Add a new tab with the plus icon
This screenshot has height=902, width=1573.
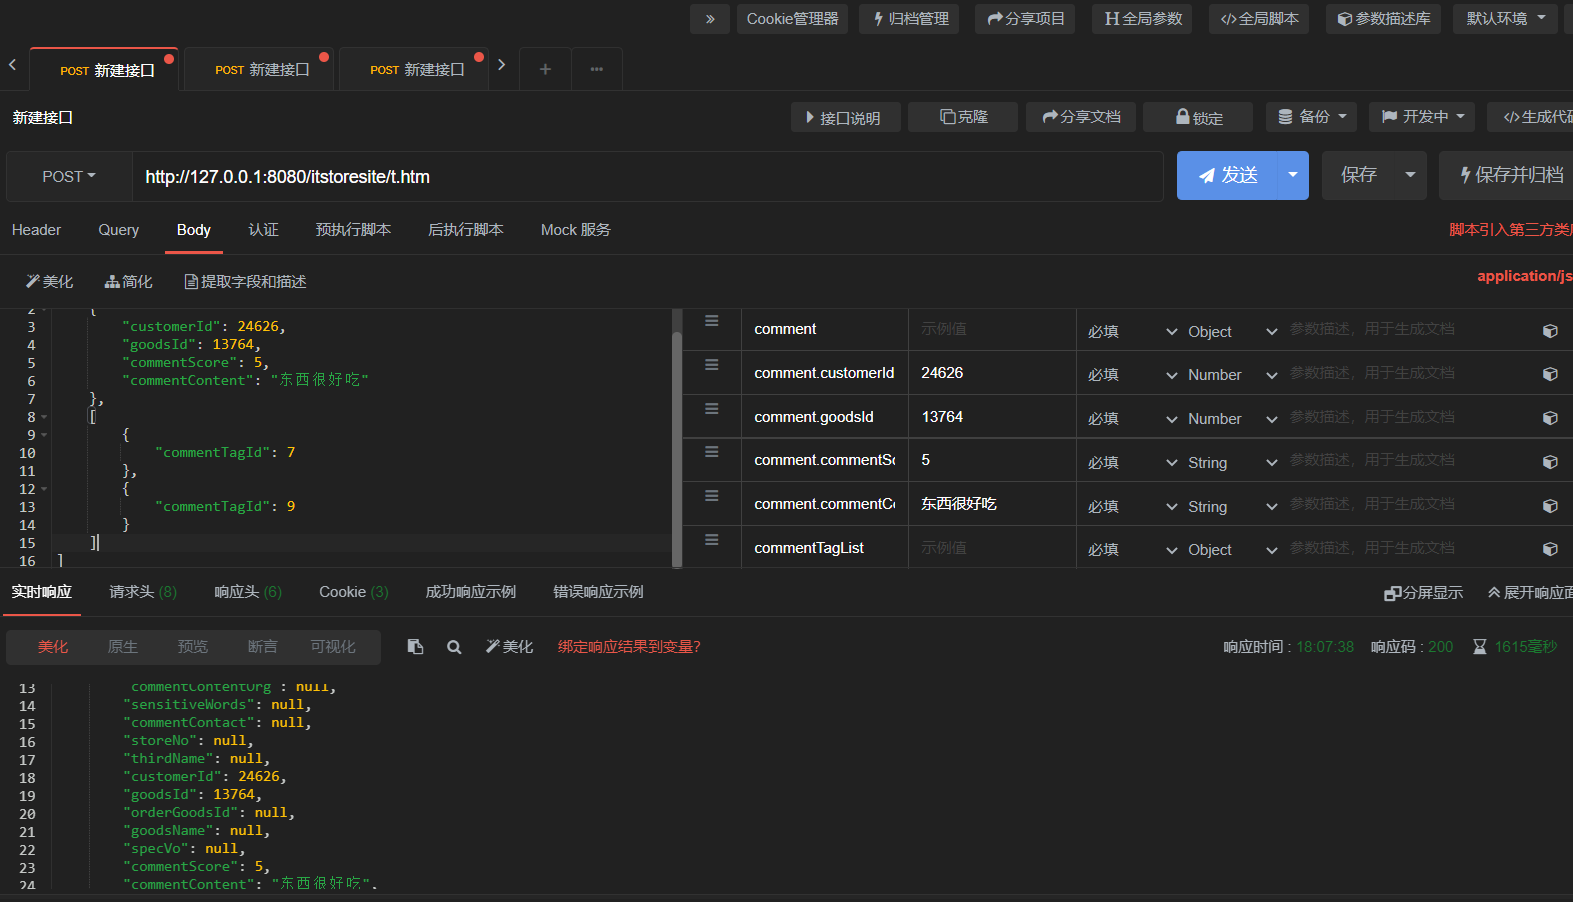545,69
